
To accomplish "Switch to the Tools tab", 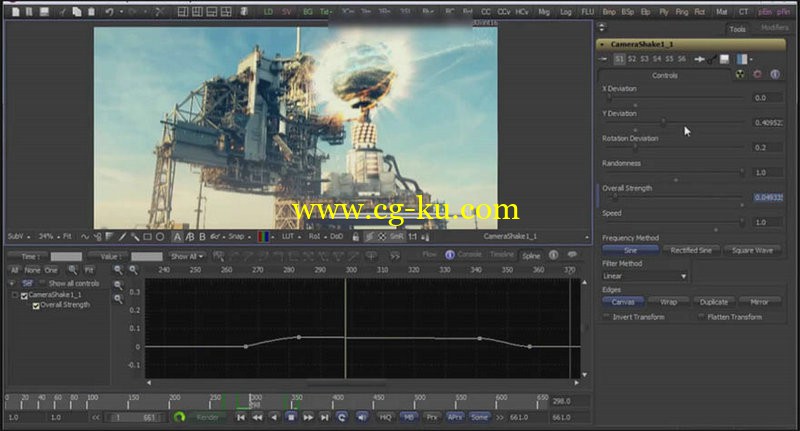I will click(x=737, y=29).
